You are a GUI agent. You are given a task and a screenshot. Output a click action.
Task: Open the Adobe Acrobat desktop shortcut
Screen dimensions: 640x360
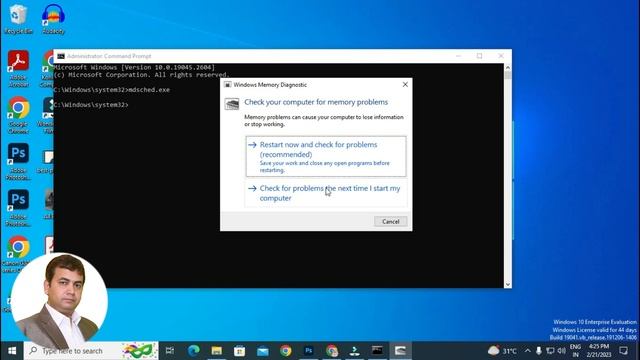pos(18,69)
